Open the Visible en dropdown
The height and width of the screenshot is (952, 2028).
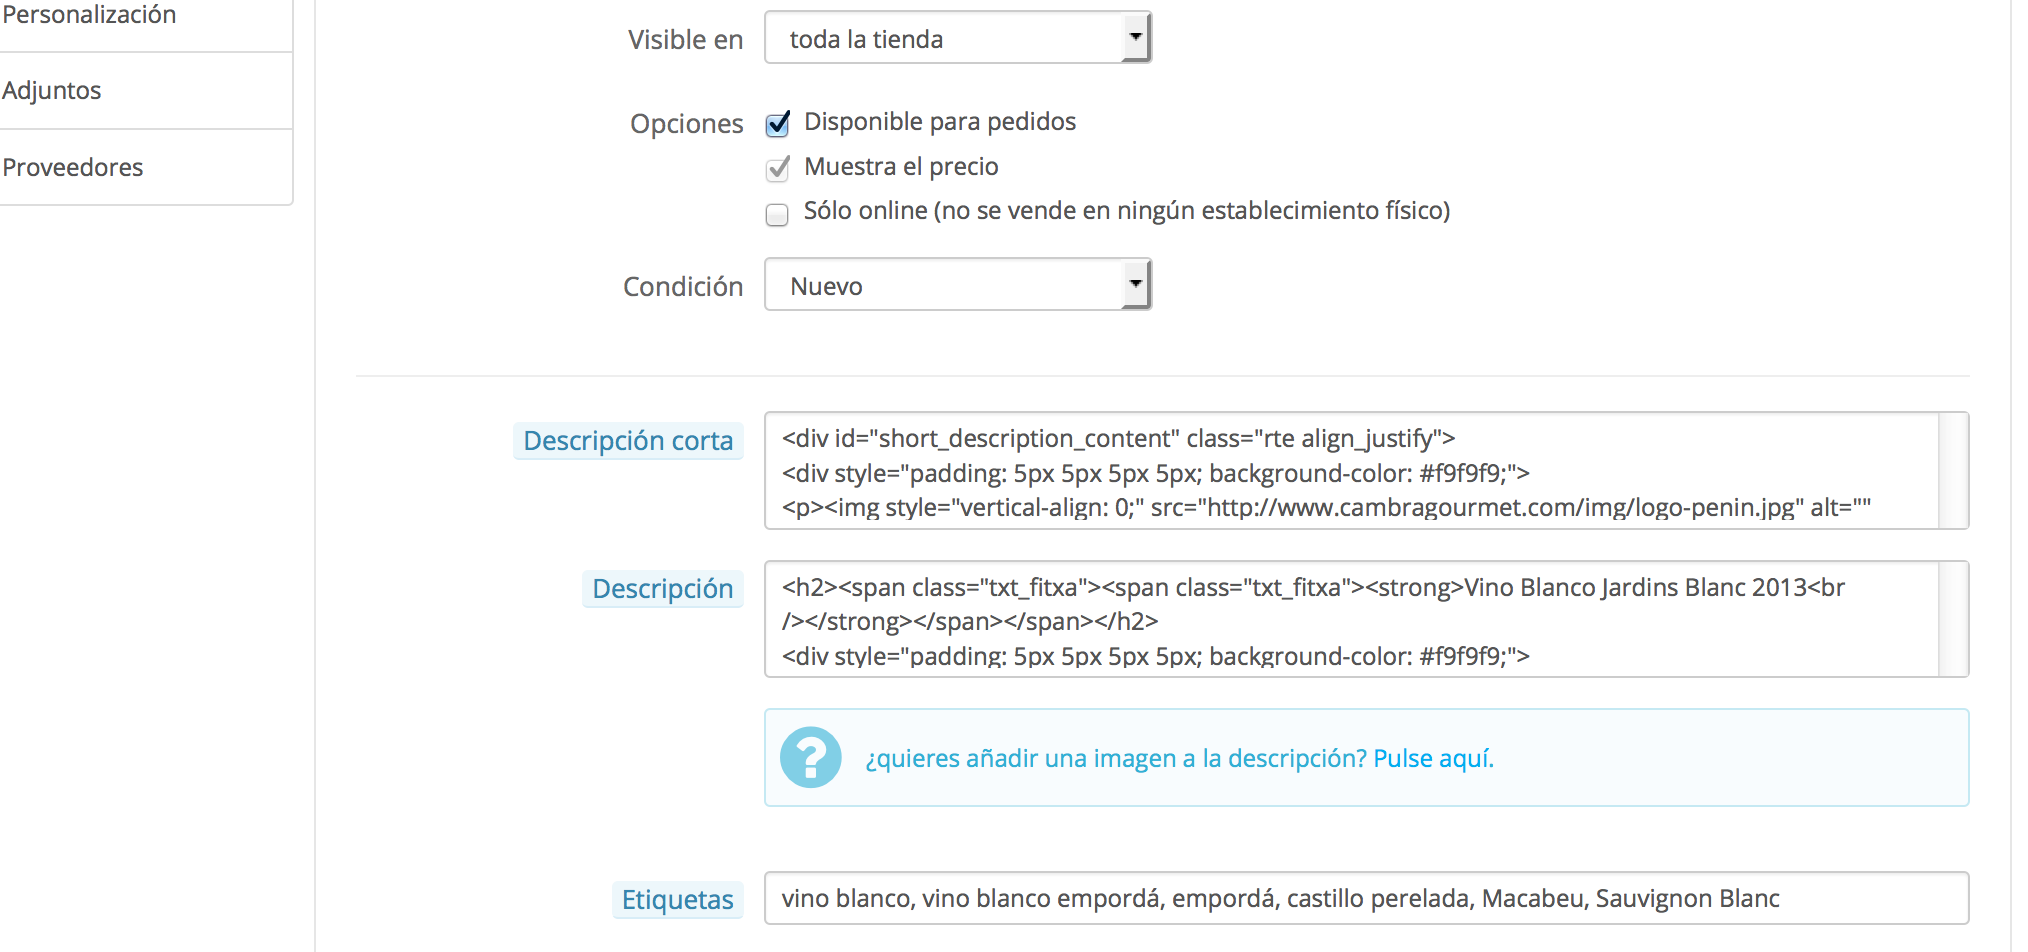(x=958, y=38)
